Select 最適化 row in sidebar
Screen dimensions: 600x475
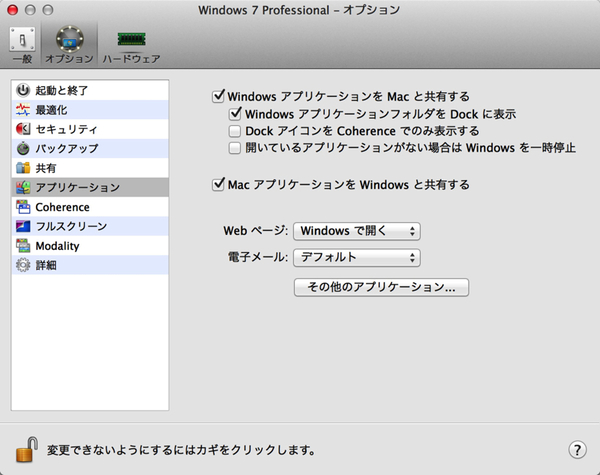[x=90, y=110]
